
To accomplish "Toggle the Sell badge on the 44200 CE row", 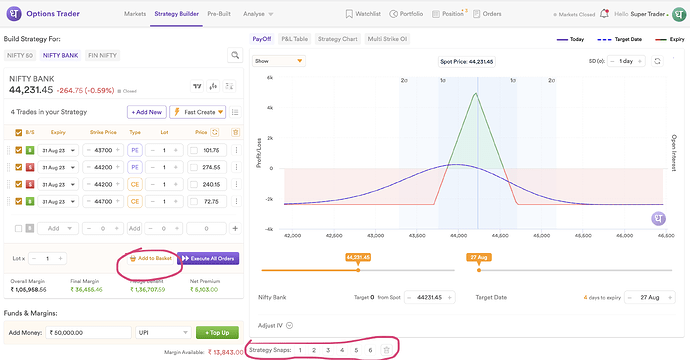I will pos(30,184).
